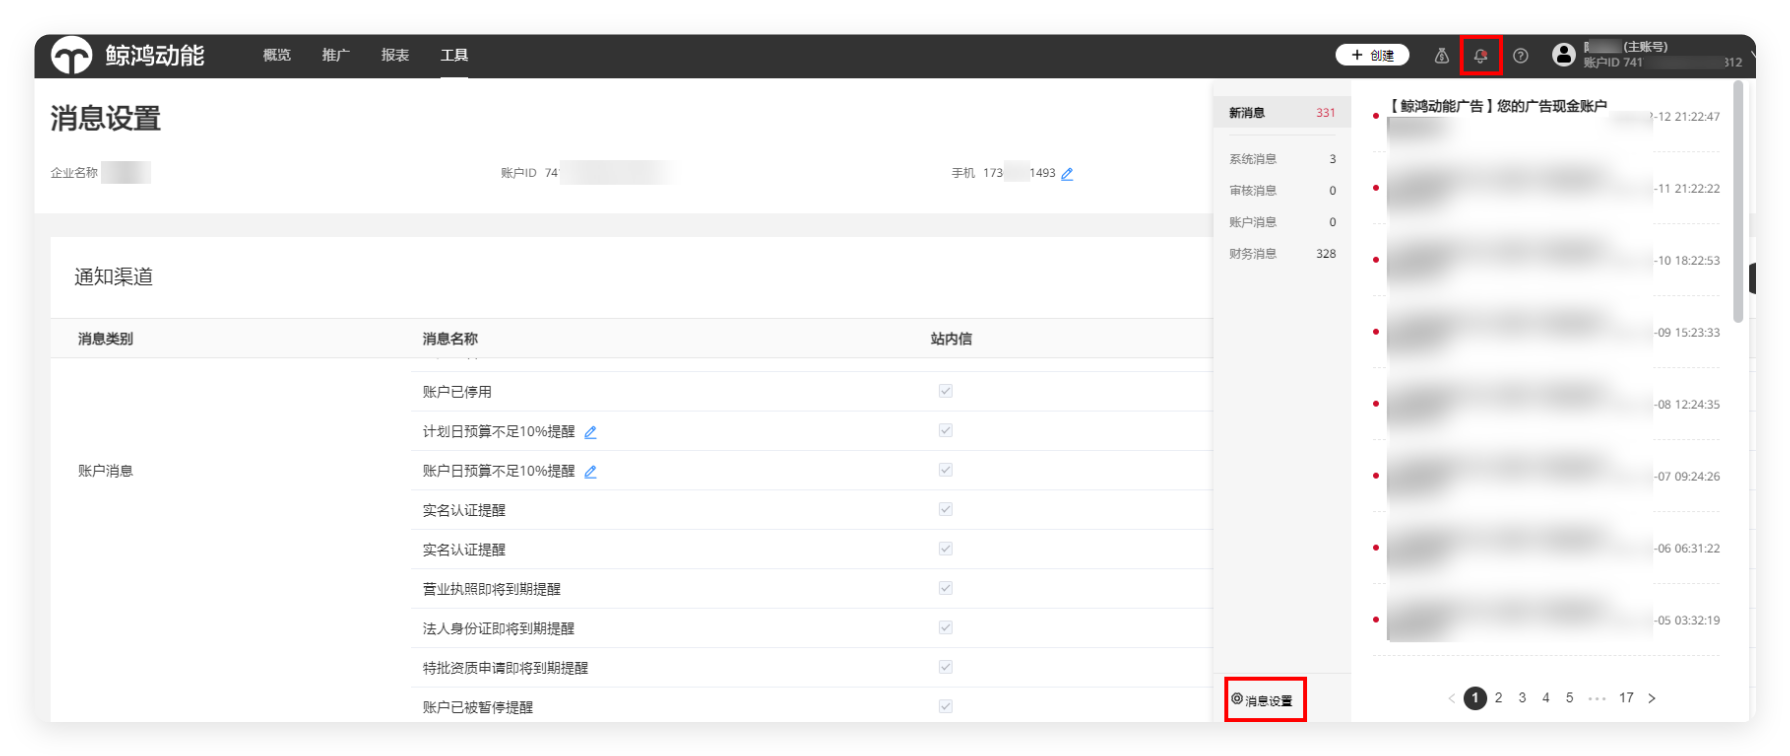
Task: Toggle the 账户已停用 站内信 checkbox
Action: click(945, 391)
